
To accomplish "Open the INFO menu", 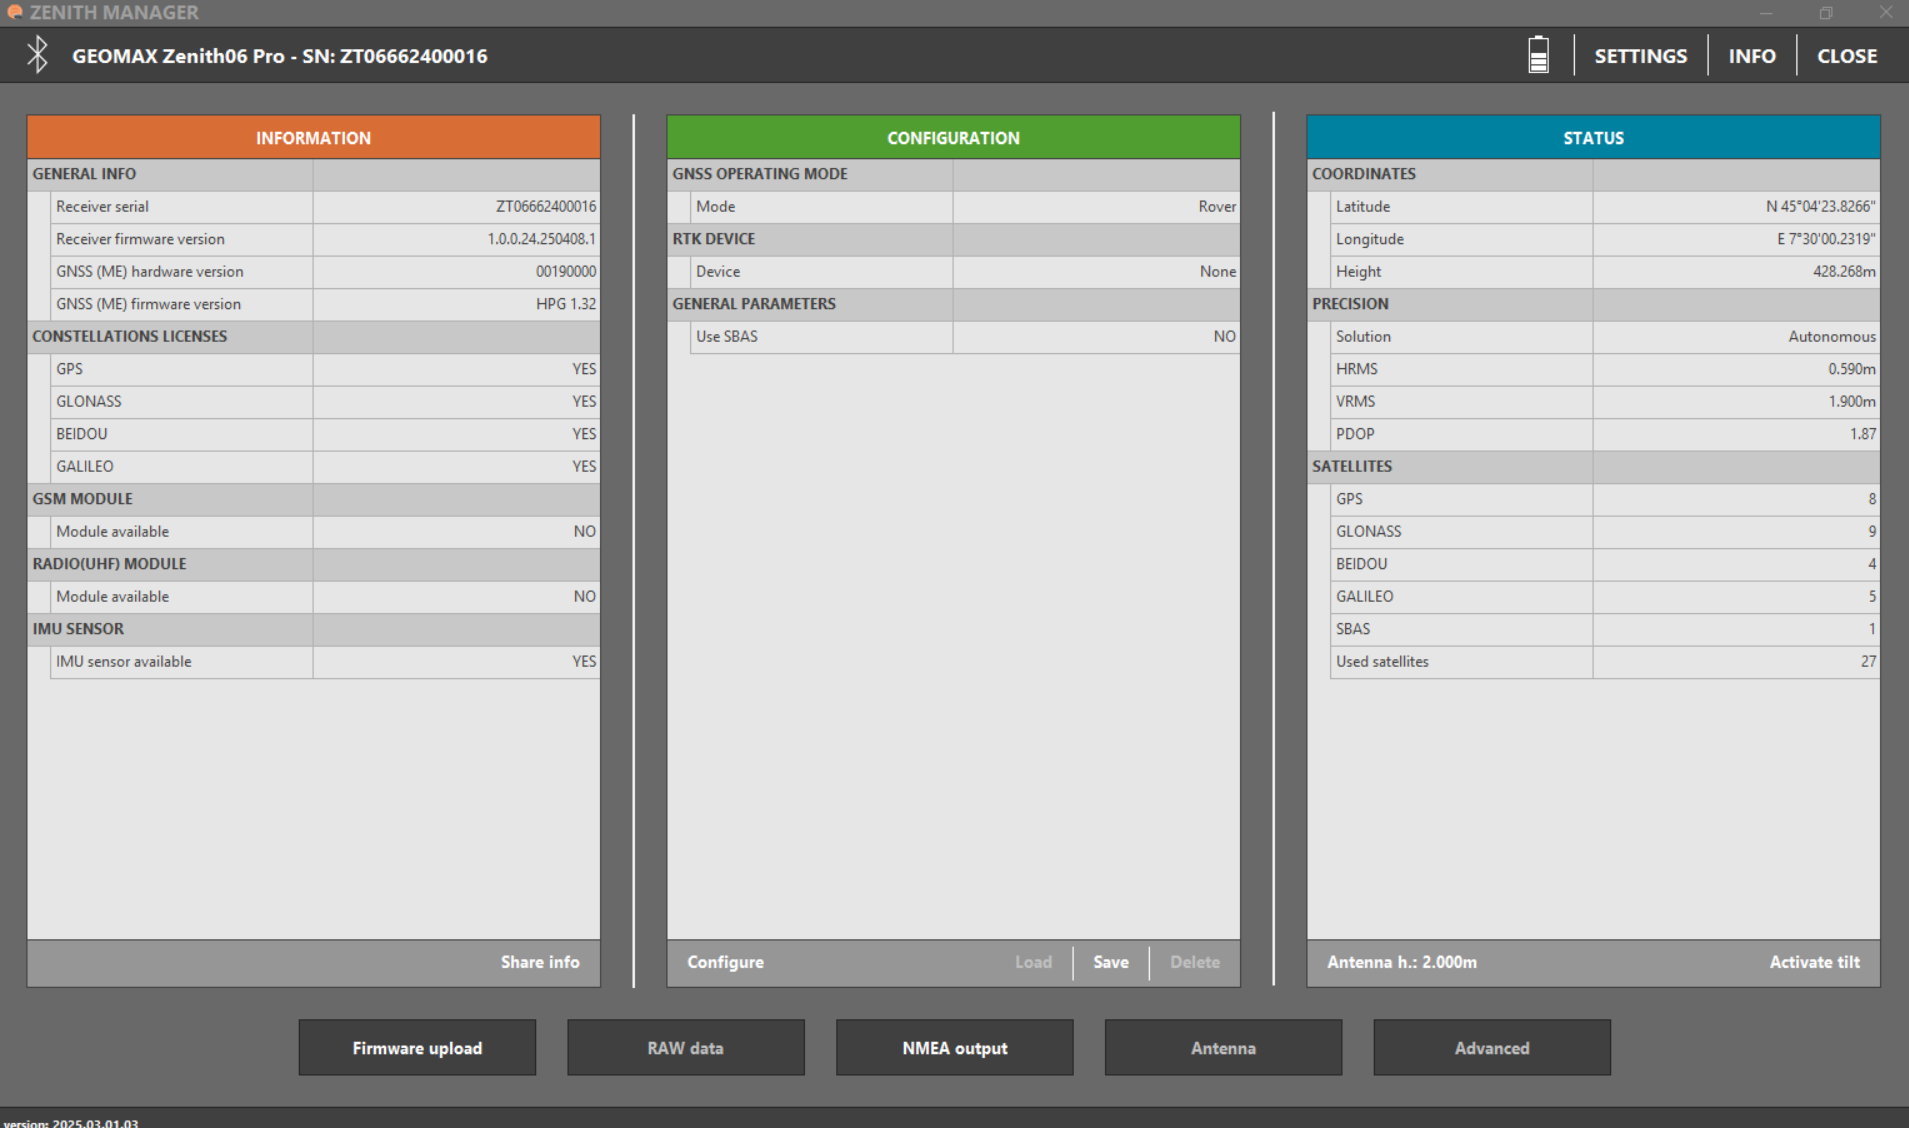I will (1752, 56).
